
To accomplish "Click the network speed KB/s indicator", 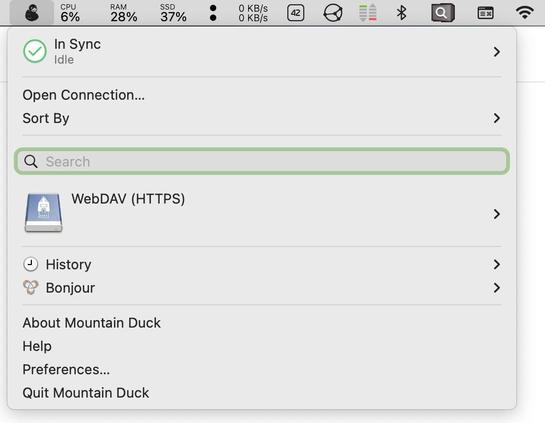I will click(x=253, y=13).
